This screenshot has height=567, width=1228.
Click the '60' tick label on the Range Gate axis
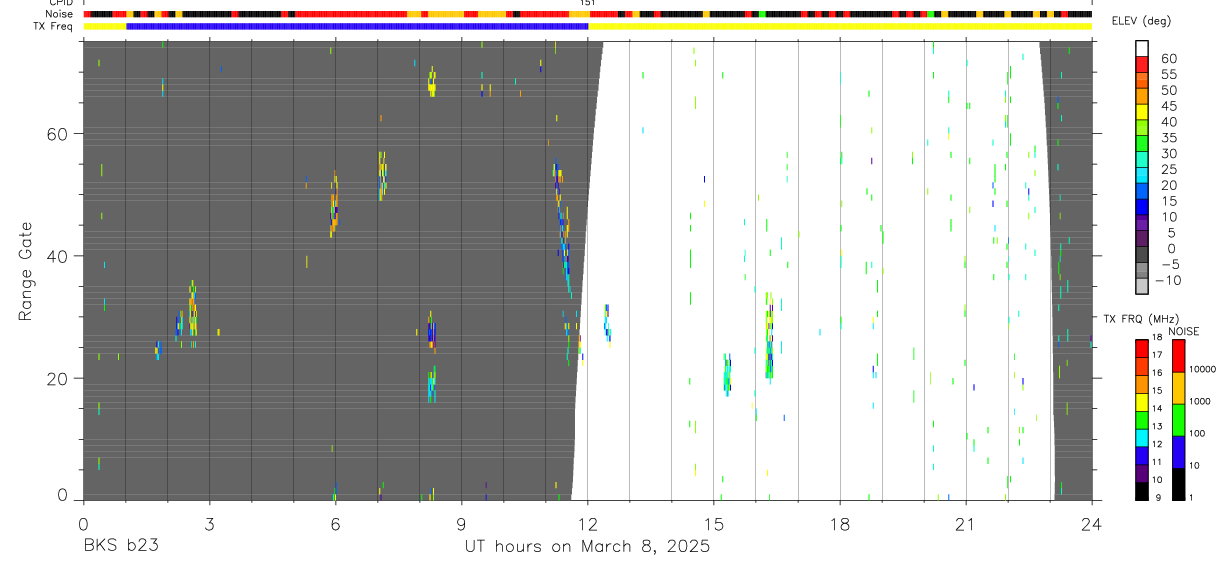[x=58, y=134]
